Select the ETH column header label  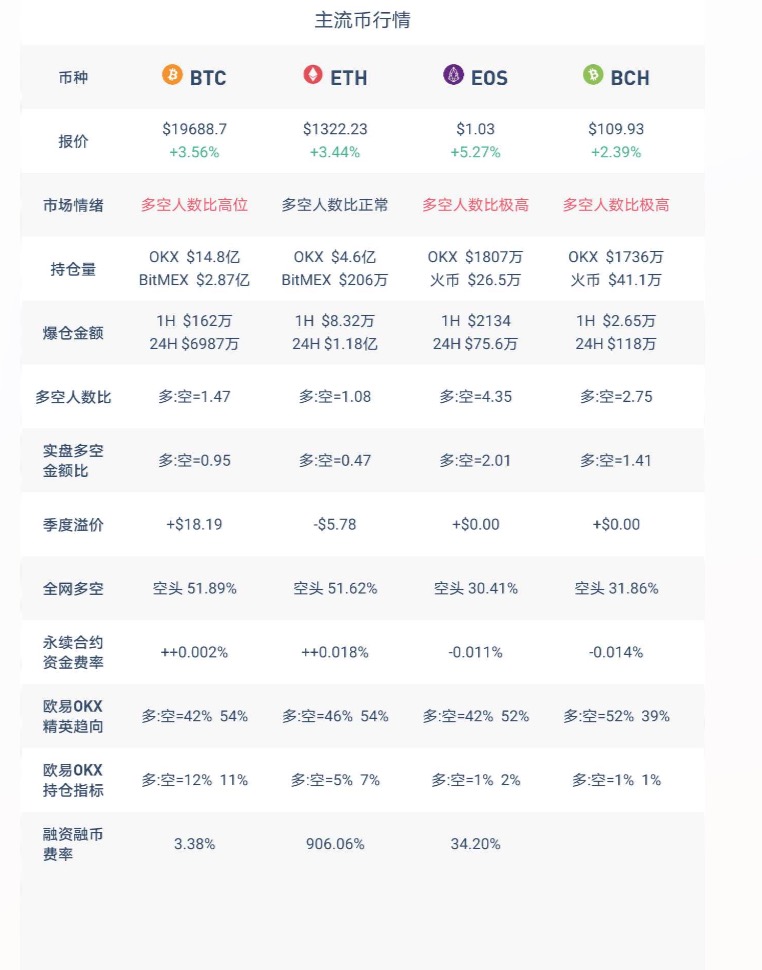tap(349, 77)
